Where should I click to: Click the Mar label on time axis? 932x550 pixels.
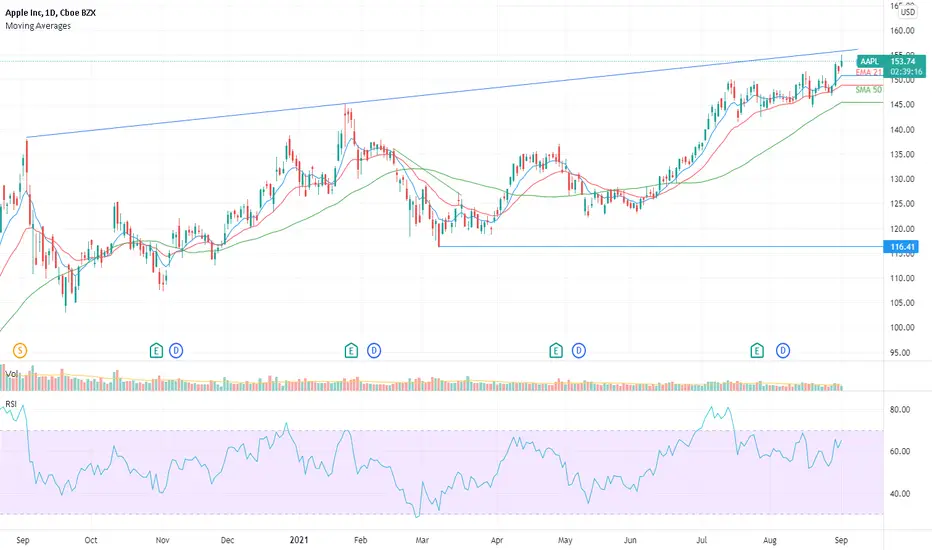(422, 540)
